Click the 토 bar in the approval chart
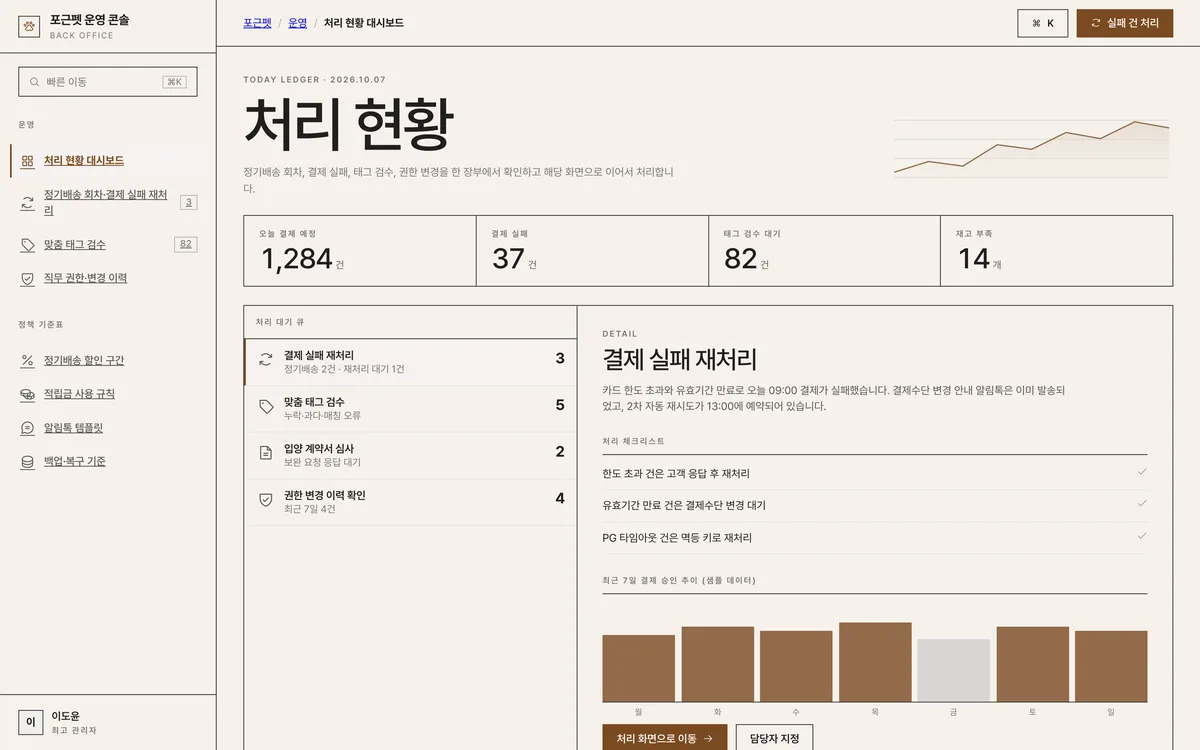 (x=1033, y=664)
